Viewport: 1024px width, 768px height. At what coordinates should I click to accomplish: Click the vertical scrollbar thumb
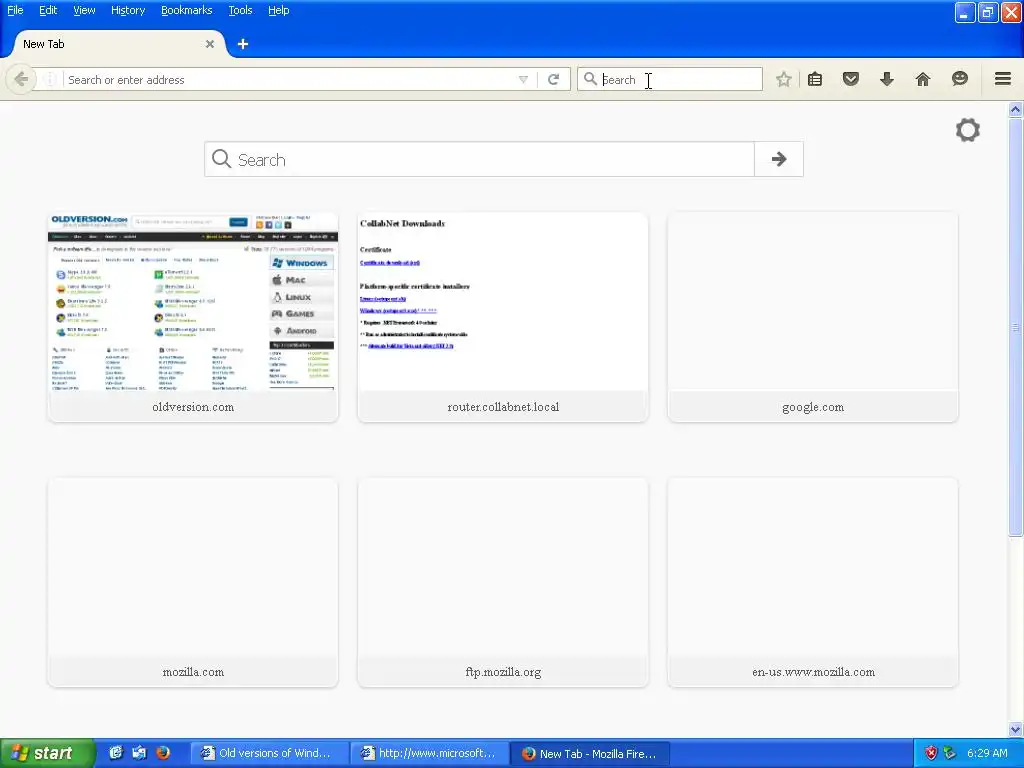(x=1015, y=327)
